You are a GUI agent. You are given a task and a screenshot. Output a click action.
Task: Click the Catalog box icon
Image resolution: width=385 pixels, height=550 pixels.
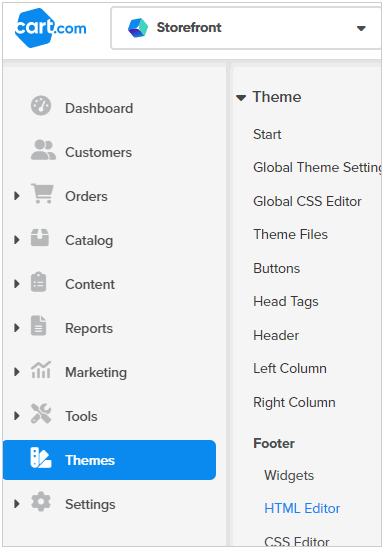(x=40, y=237)
